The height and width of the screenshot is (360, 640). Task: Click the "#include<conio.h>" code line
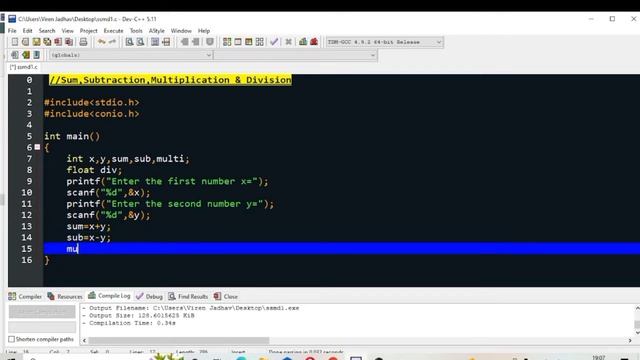click(x=91, y=114)
